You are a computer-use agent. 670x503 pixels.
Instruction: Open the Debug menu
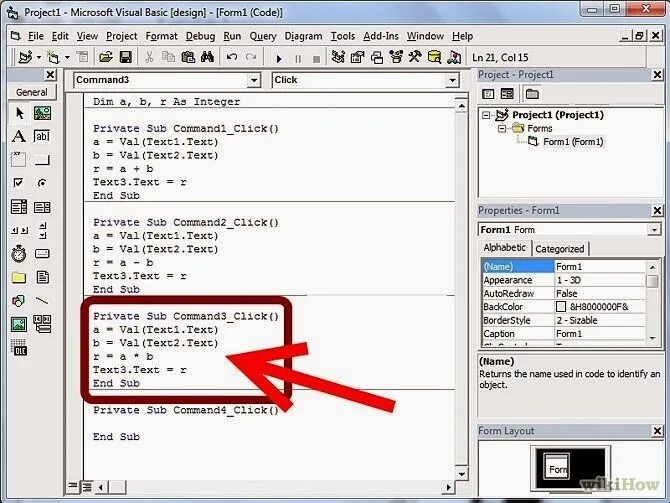(x=200, y=36)
